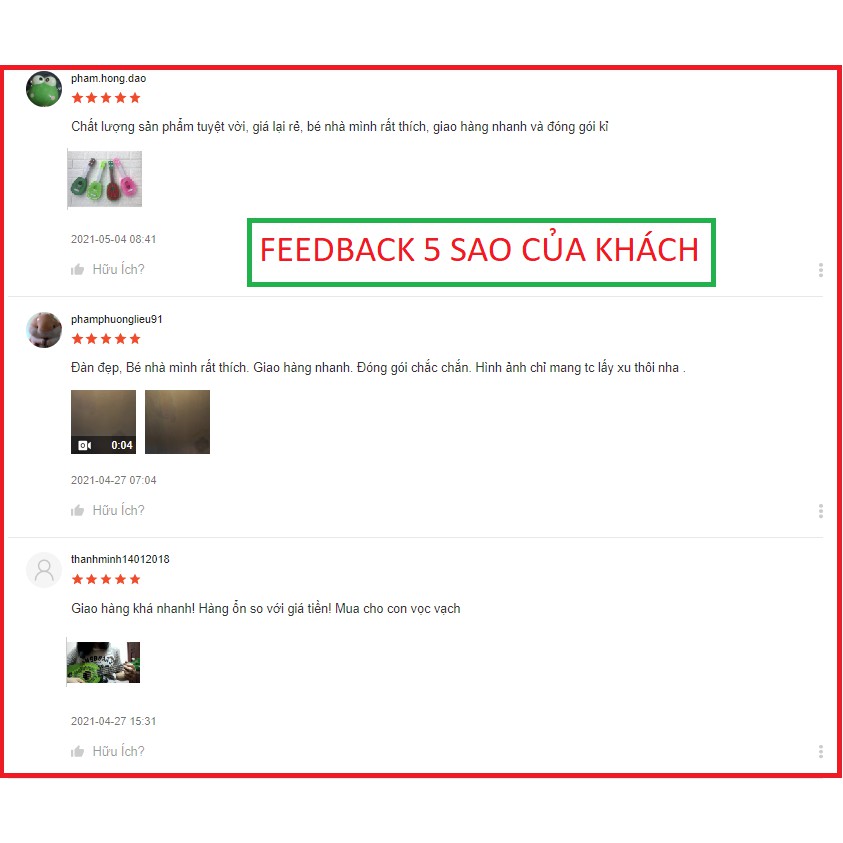The width and height of the screenshot is (843, 843).
Task: Click thanhminh14012018's default grey avatar
Action: click(x=44, y=570)
